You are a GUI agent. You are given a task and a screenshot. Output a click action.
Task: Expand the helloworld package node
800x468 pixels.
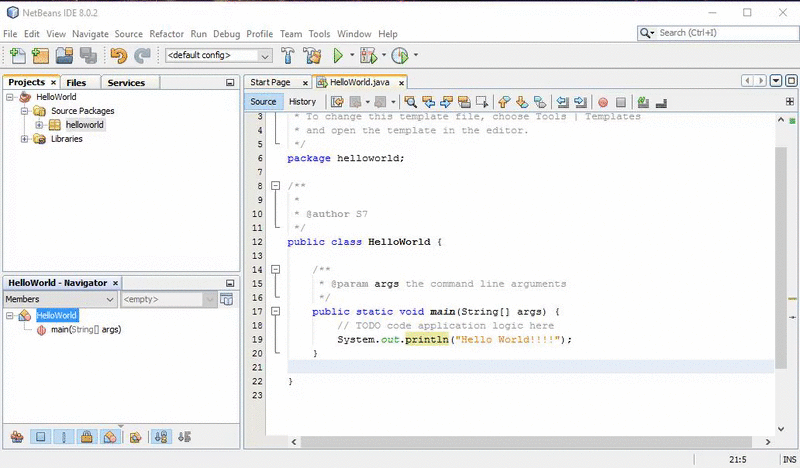point(39,125)
